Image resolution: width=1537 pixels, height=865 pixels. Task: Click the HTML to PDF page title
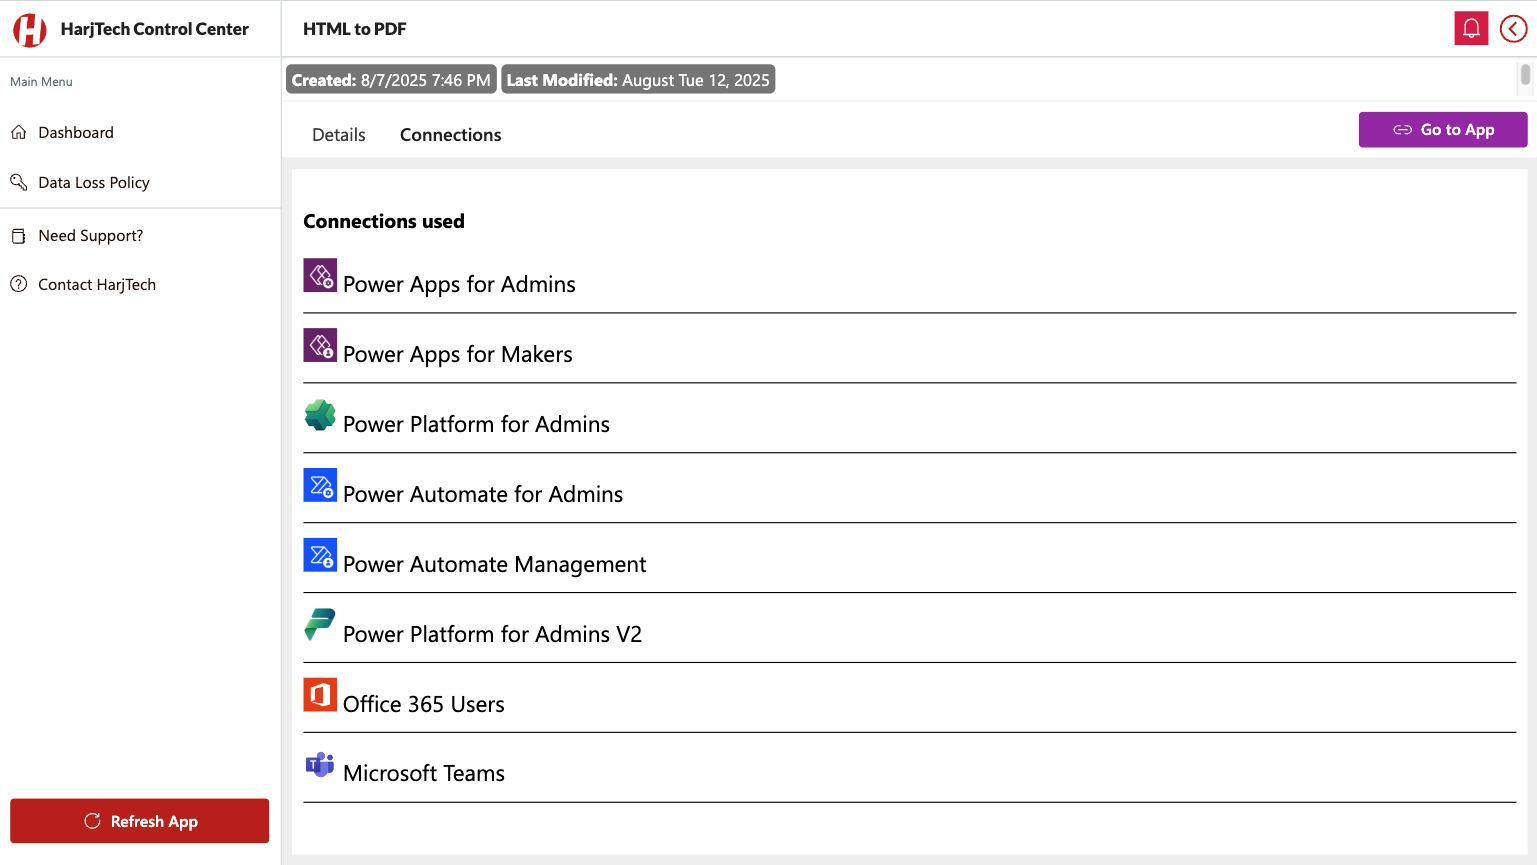(x=355, y=29)
